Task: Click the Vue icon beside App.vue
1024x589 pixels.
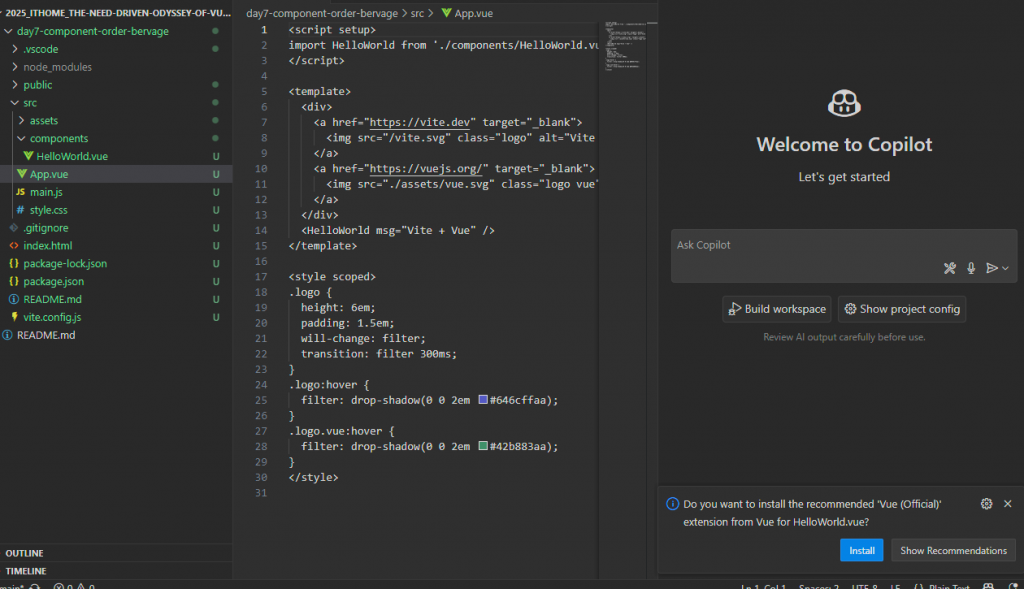Action: 22,174
